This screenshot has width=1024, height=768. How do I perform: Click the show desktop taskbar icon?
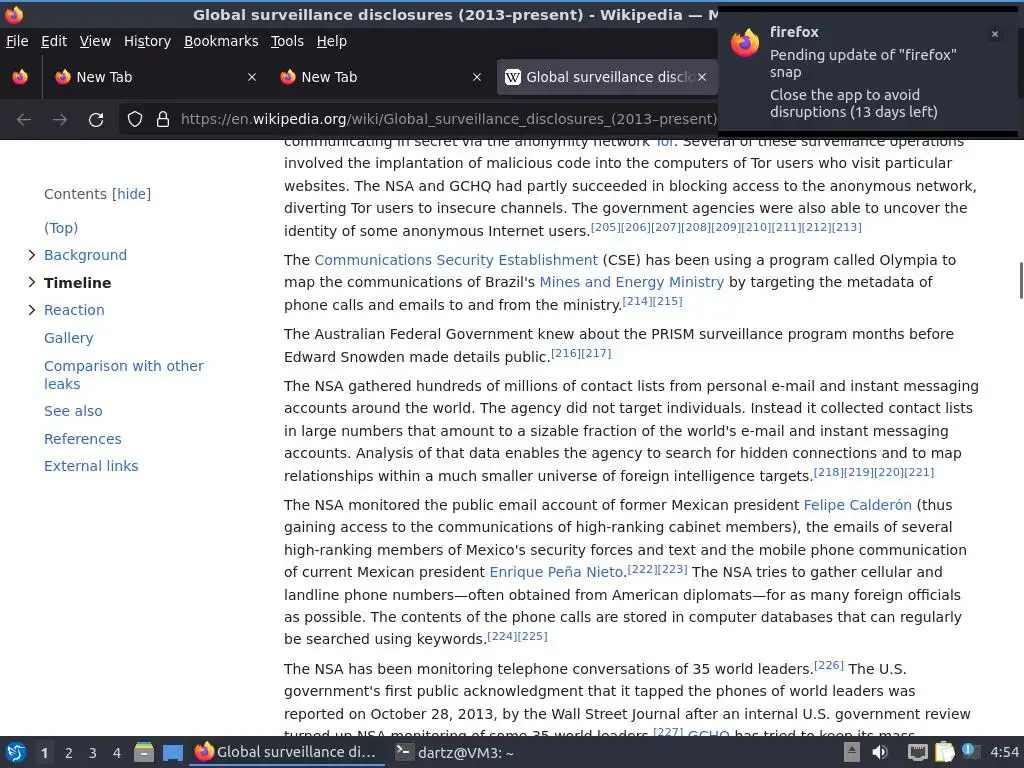click(x=172, y=752)
